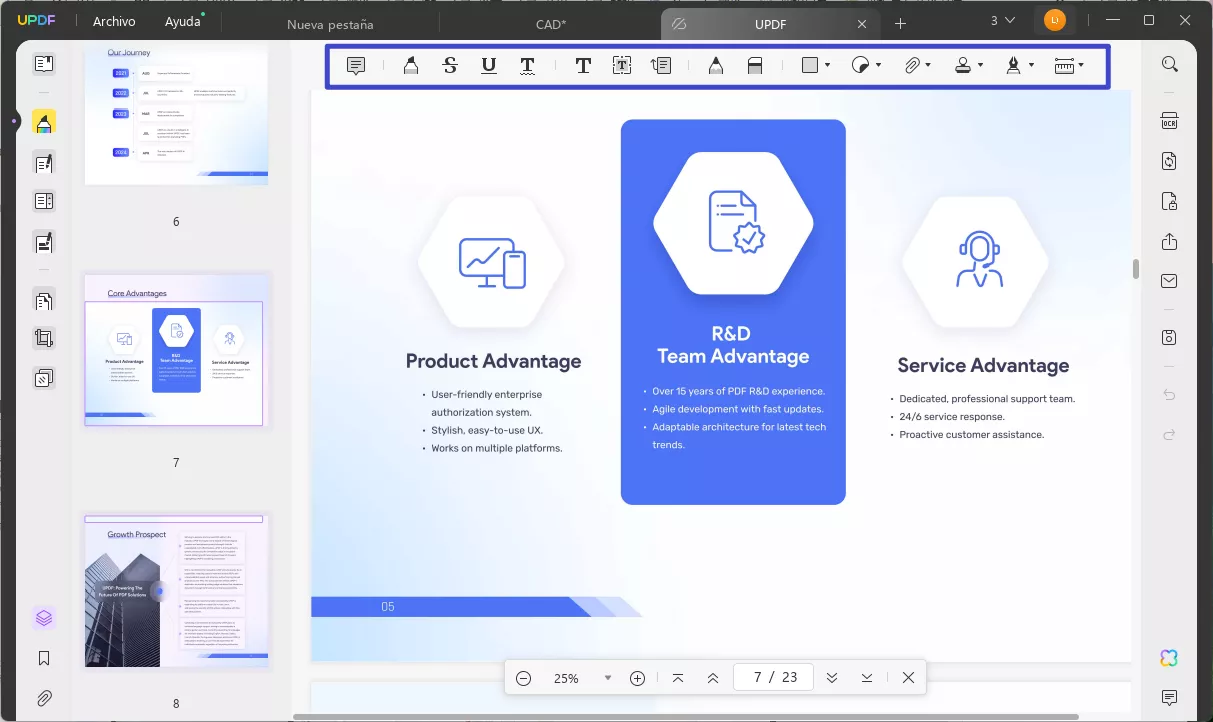
Task: Select the text comment (typewriter) tool
Action: pos(583,66)
